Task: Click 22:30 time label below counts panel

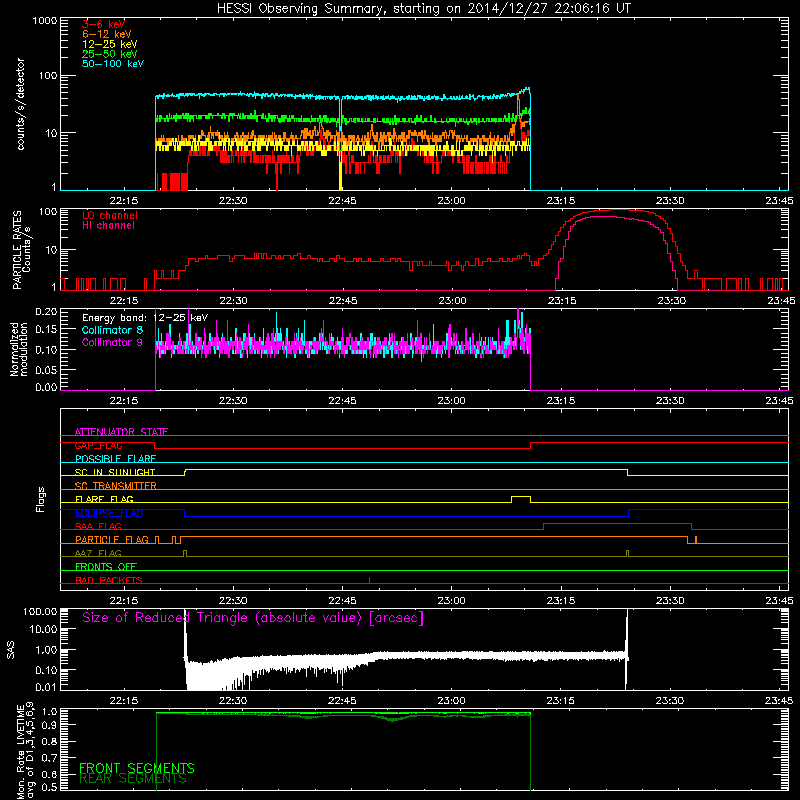Action: [x=233, y=201]
